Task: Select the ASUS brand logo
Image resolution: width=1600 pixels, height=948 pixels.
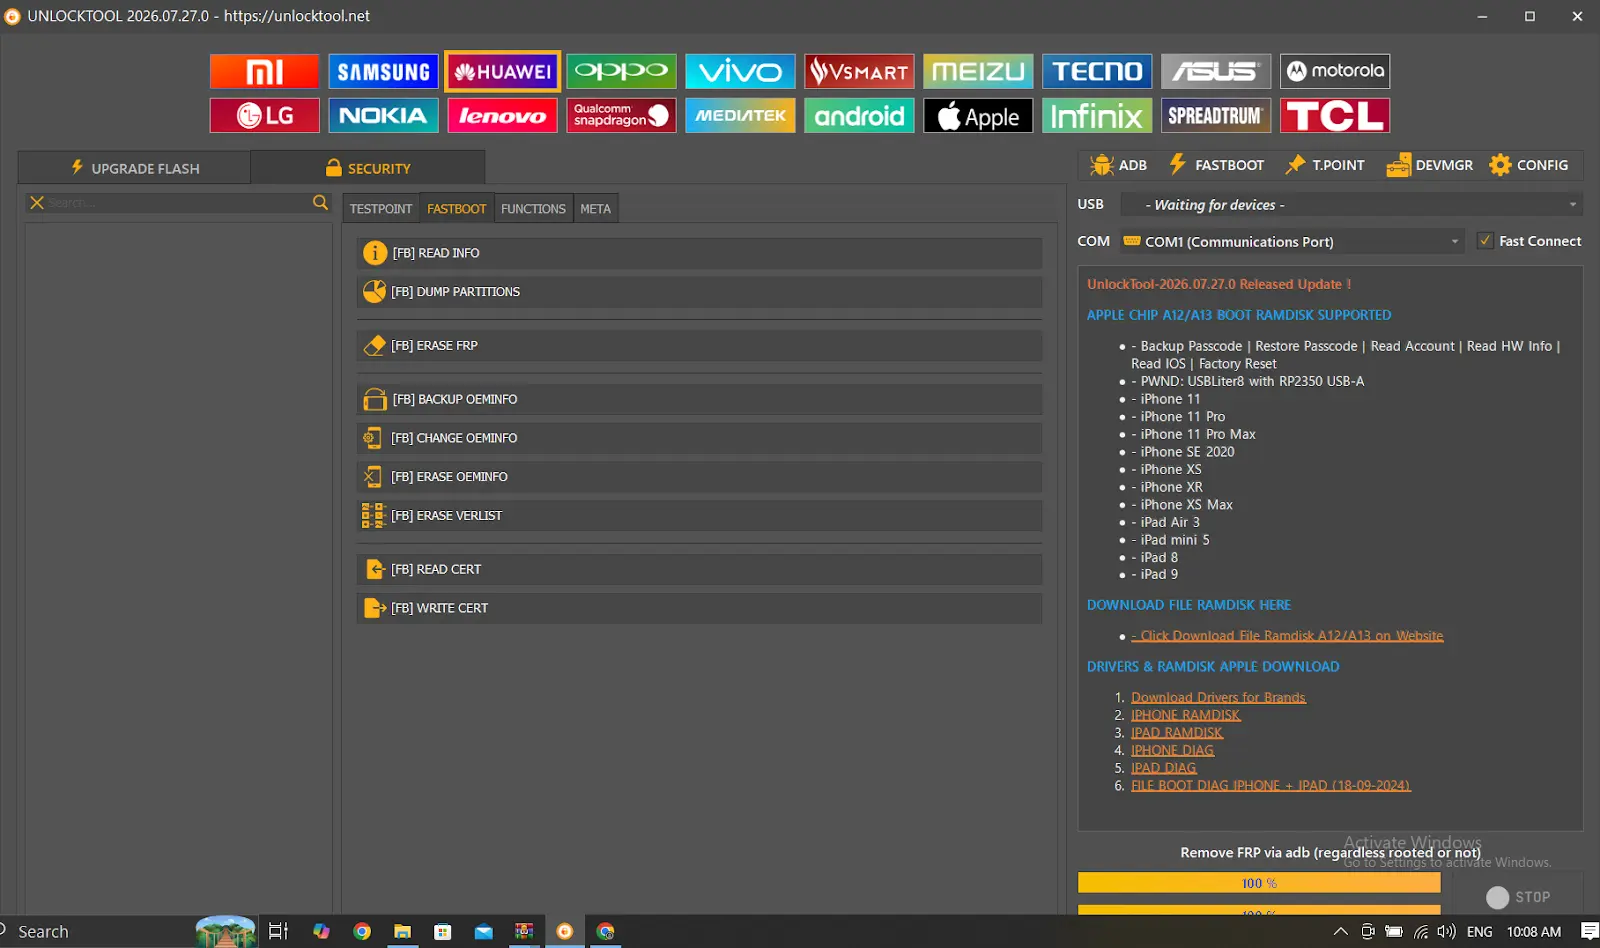Action: click(x=1216, y=71)
